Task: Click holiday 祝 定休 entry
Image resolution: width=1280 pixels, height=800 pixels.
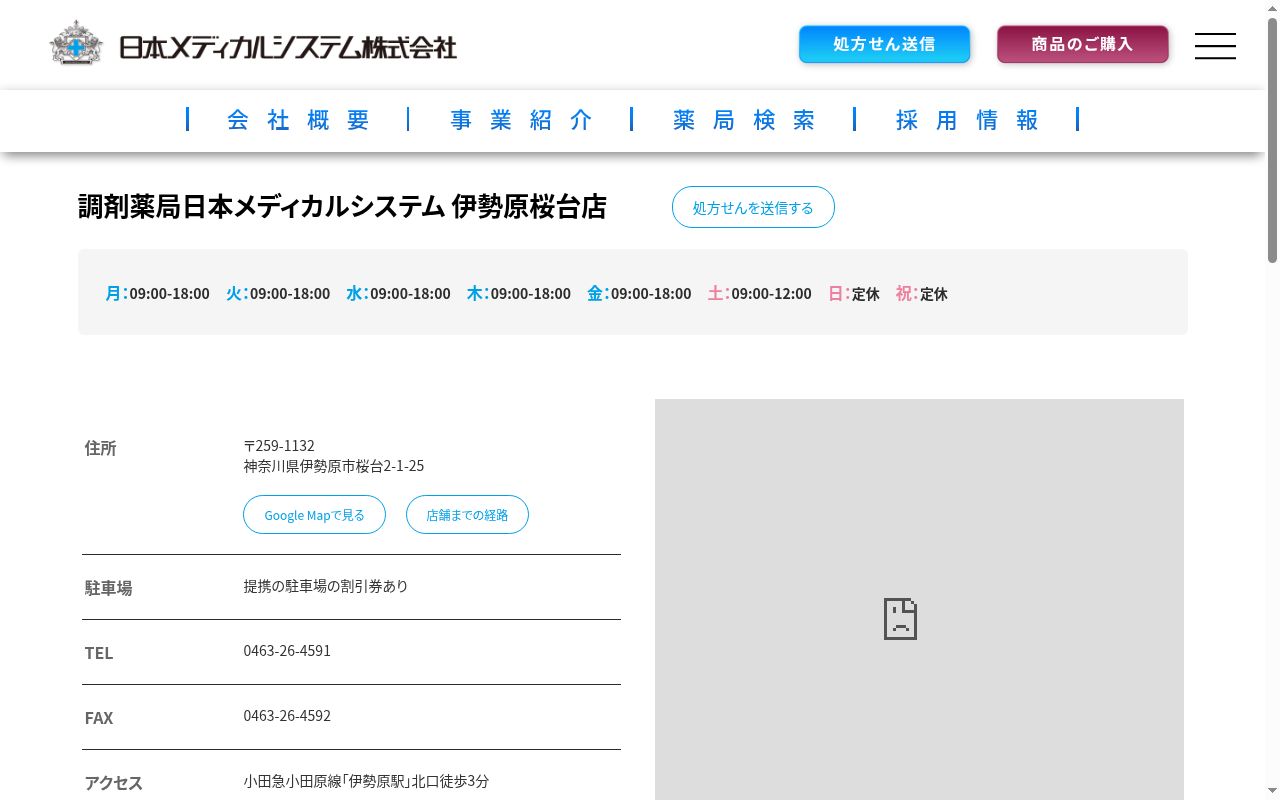Action: [921, 293]
